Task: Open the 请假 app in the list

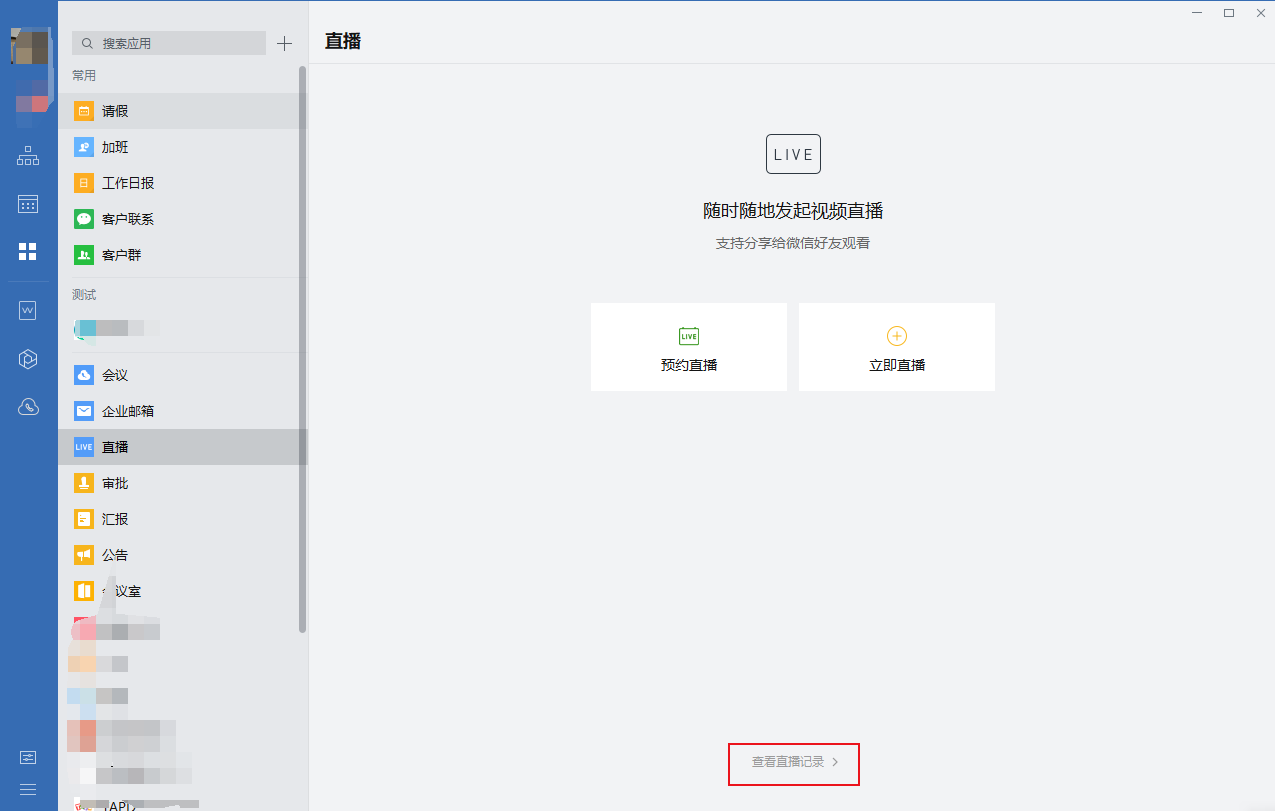Action: click(x=115, y=111)
